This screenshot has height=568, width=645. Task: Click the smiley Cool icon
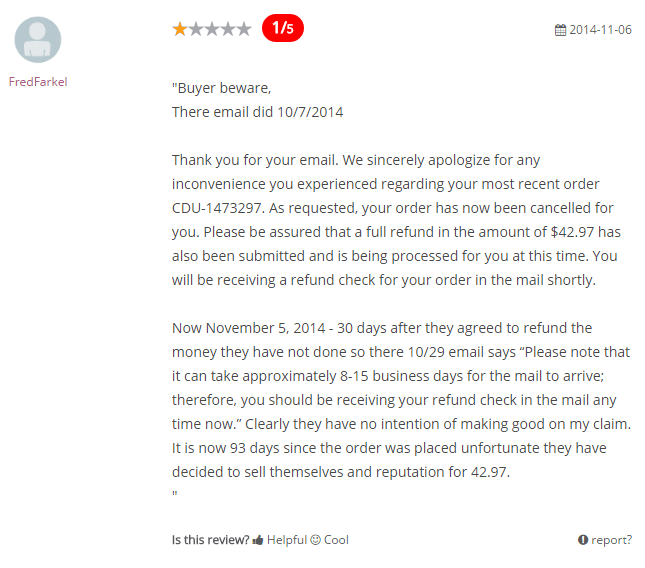point(316,540)
